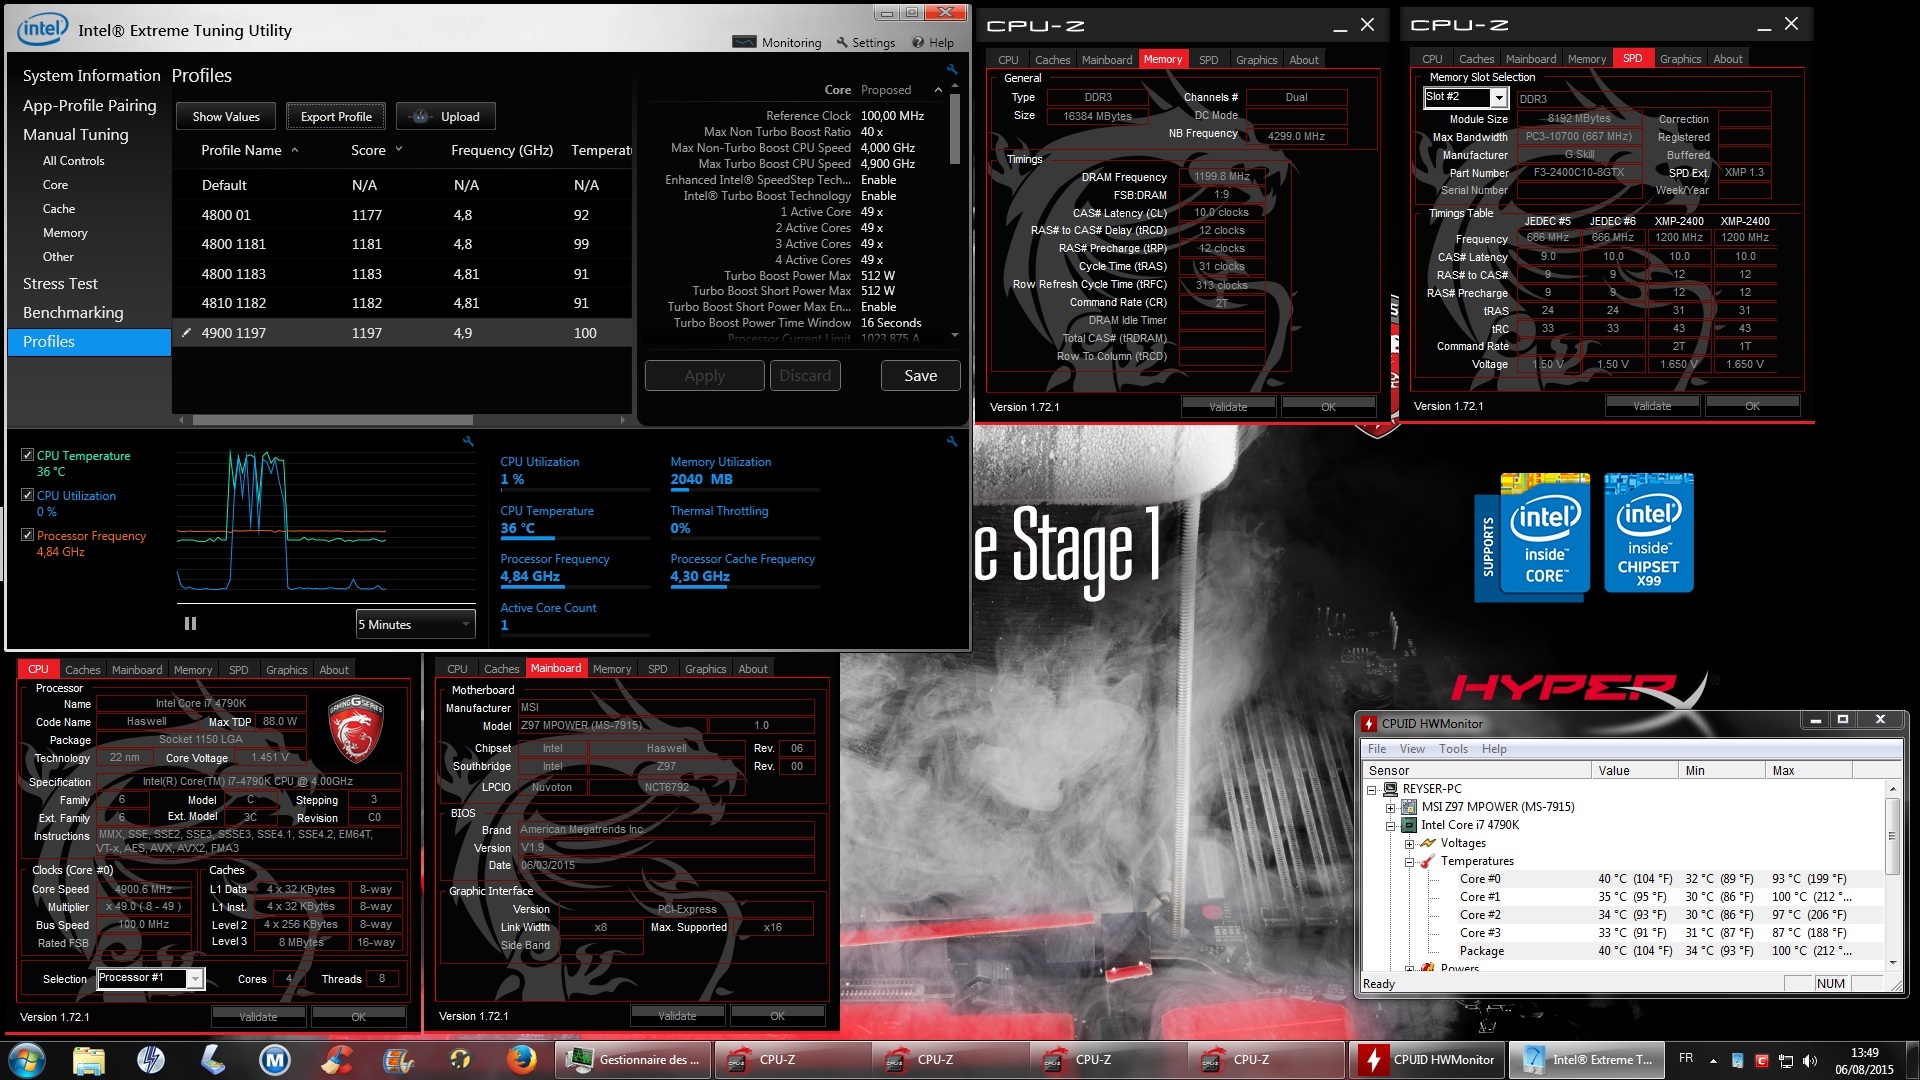Open Monitoring view in Intel XTU

(777, 43)
